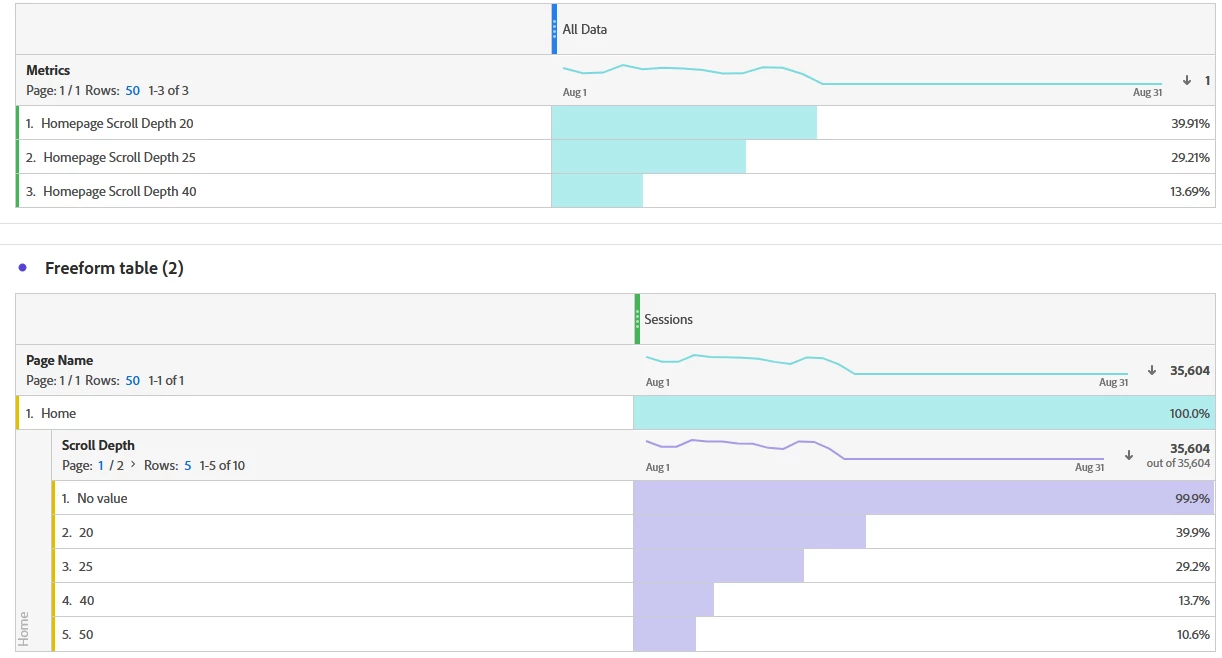Screen dimensions: 1222x658
Task: Click the sort arrow in Scroll Depth breakdown header
Action: (x=1129, y=455)
